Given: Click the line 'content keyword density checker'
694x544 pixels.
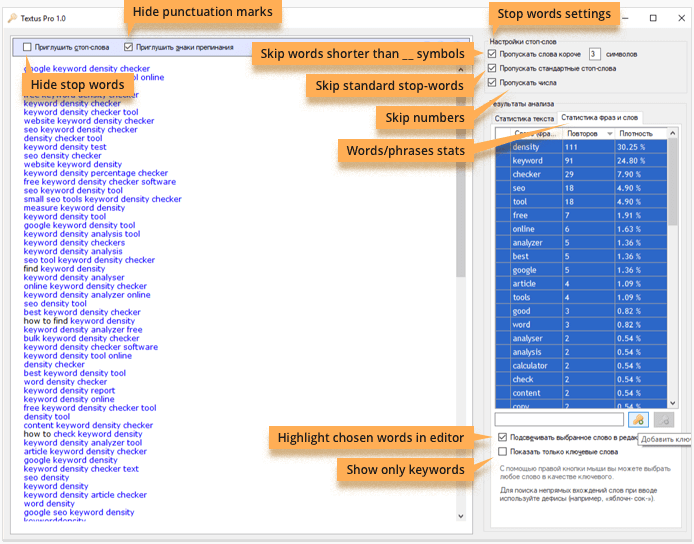Looking at the screenshot, I should pyautogui.click(x=89, y=425).
